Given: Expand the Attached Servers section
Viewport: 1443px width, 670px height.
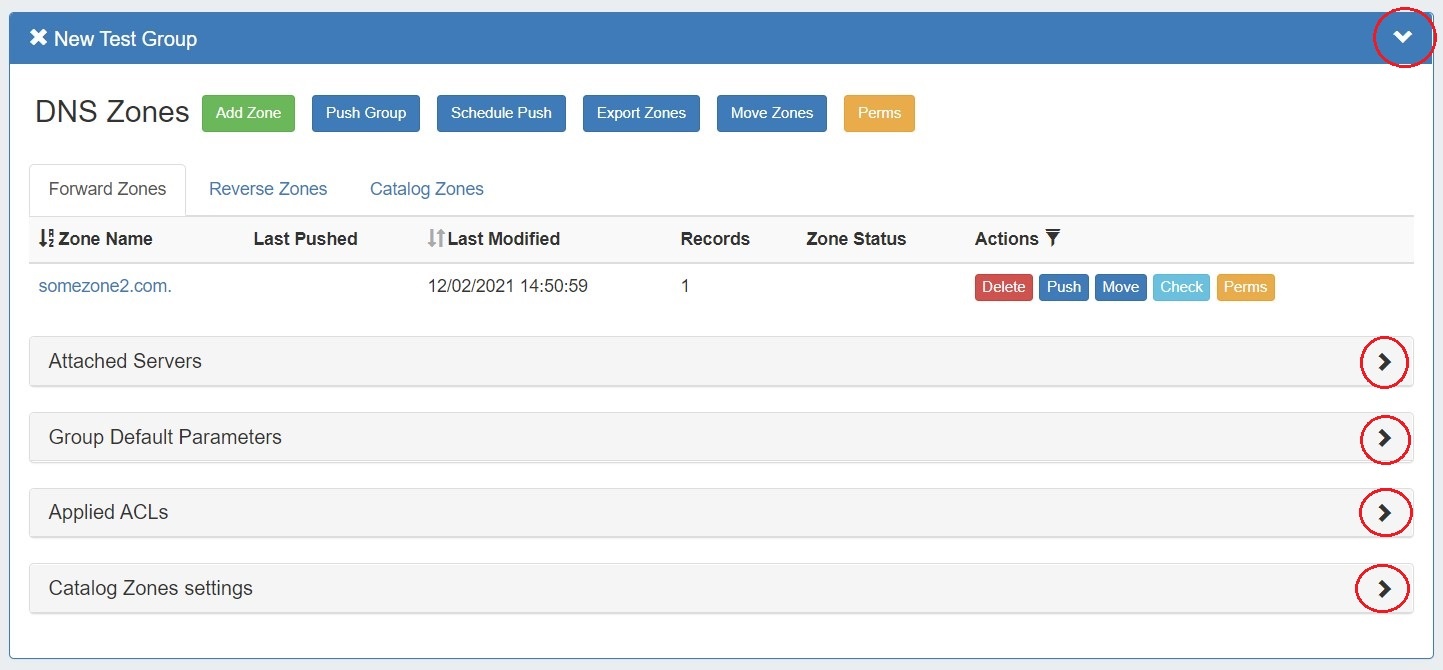Looking at the screenshot, I should coord(1384,362).
